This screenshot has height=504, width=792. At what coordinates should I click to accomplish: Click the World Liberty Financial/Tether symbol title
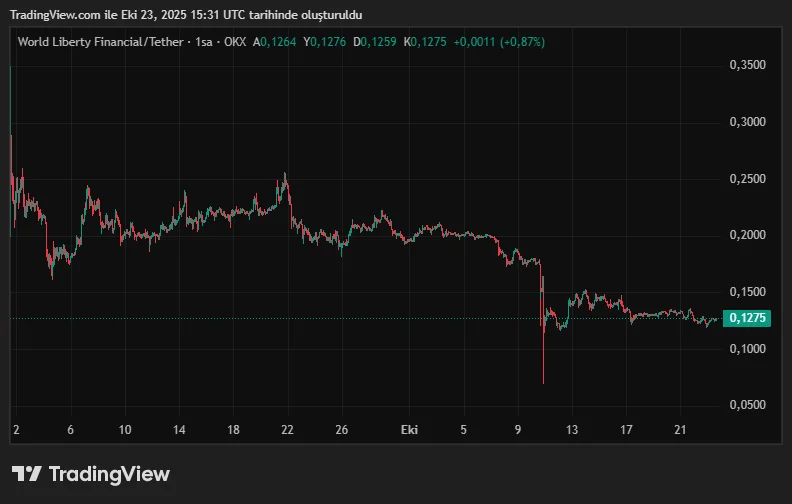click(x=100, y=42)
